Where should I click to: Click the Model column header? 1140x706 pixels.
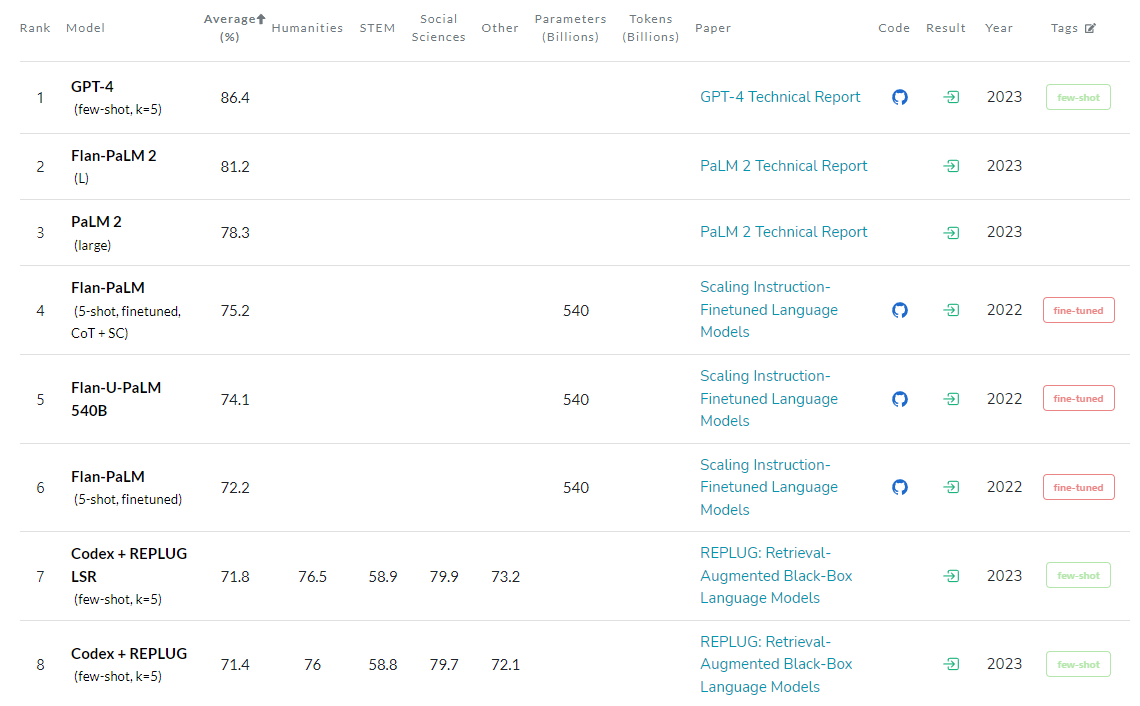click(85, 28)
